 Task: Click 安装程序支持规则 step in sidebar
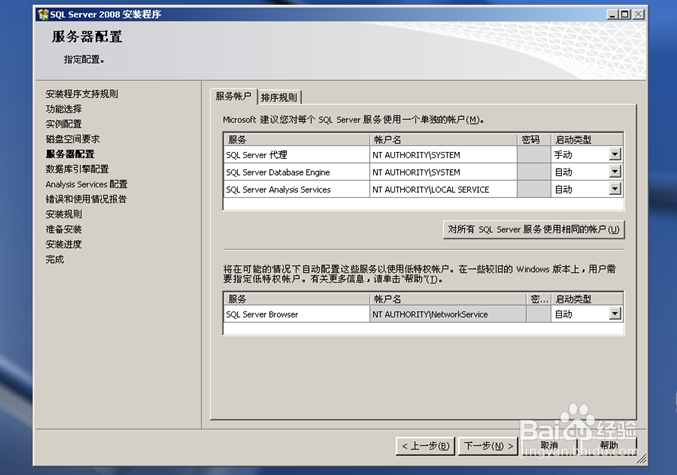pos(82,94)
